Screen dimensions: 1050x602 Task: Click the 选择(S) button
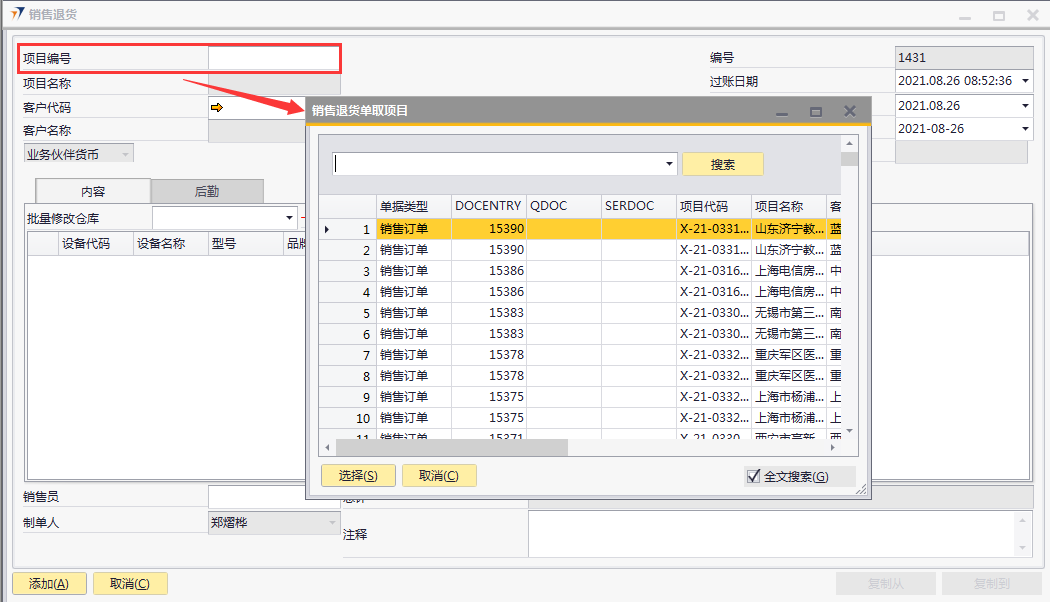358,476
